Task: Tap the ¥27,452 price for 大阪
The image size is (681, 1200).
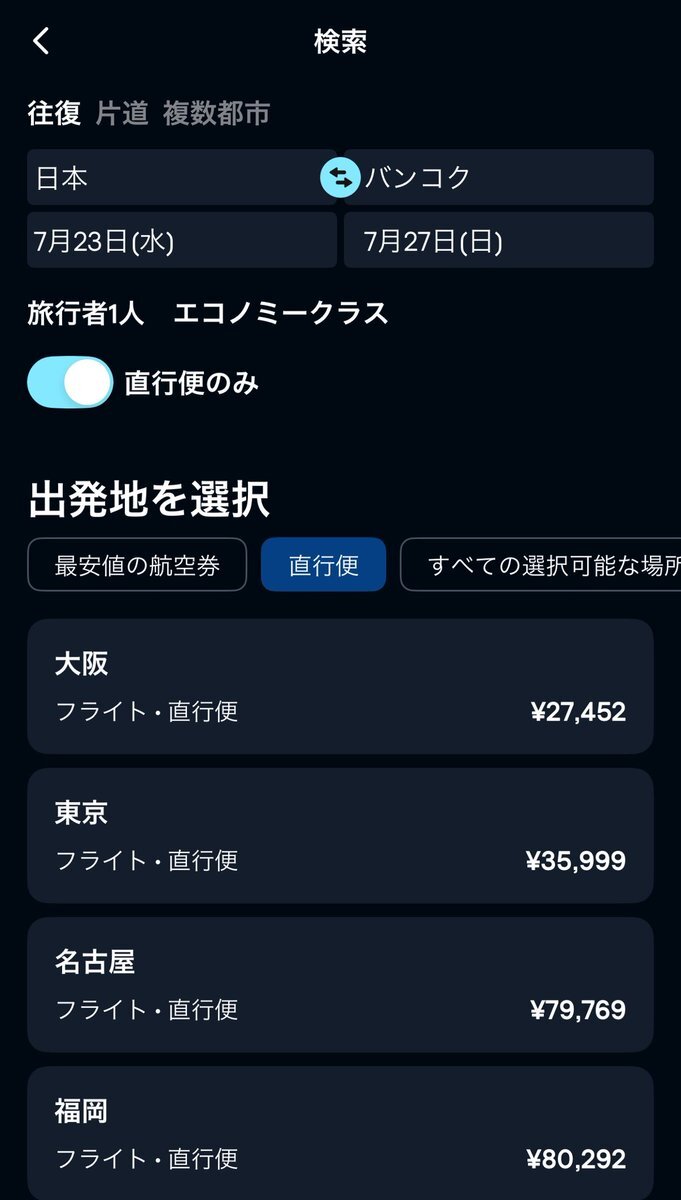Action: (x=578, y=712)
